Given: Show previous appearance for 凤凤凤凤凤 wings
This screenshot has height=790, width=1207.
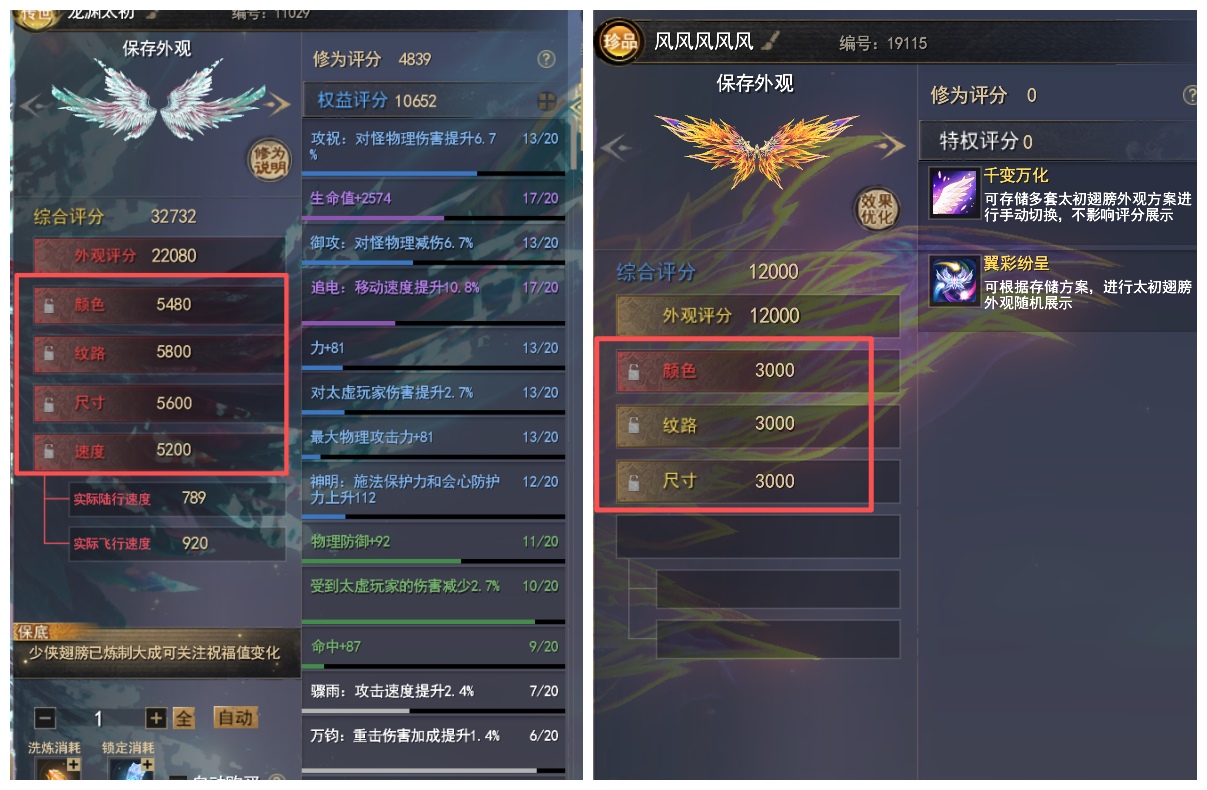Looking at the screenshot, I should pyautogui.click(x=614, y=148).
